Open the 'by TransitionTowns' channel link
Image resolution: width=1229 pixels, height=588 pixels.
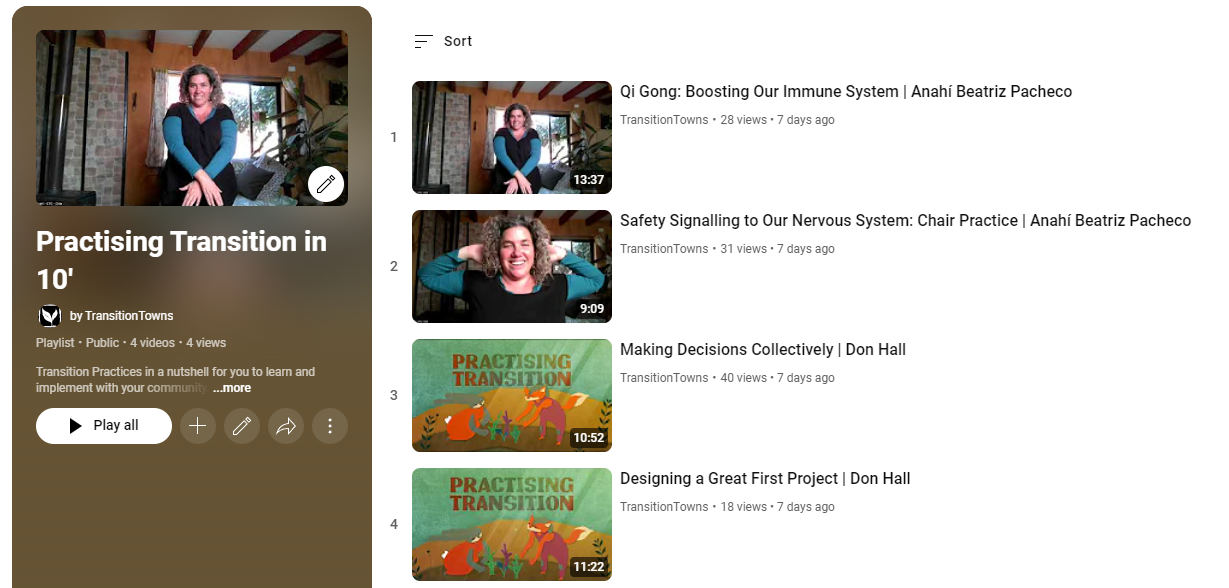121,316
